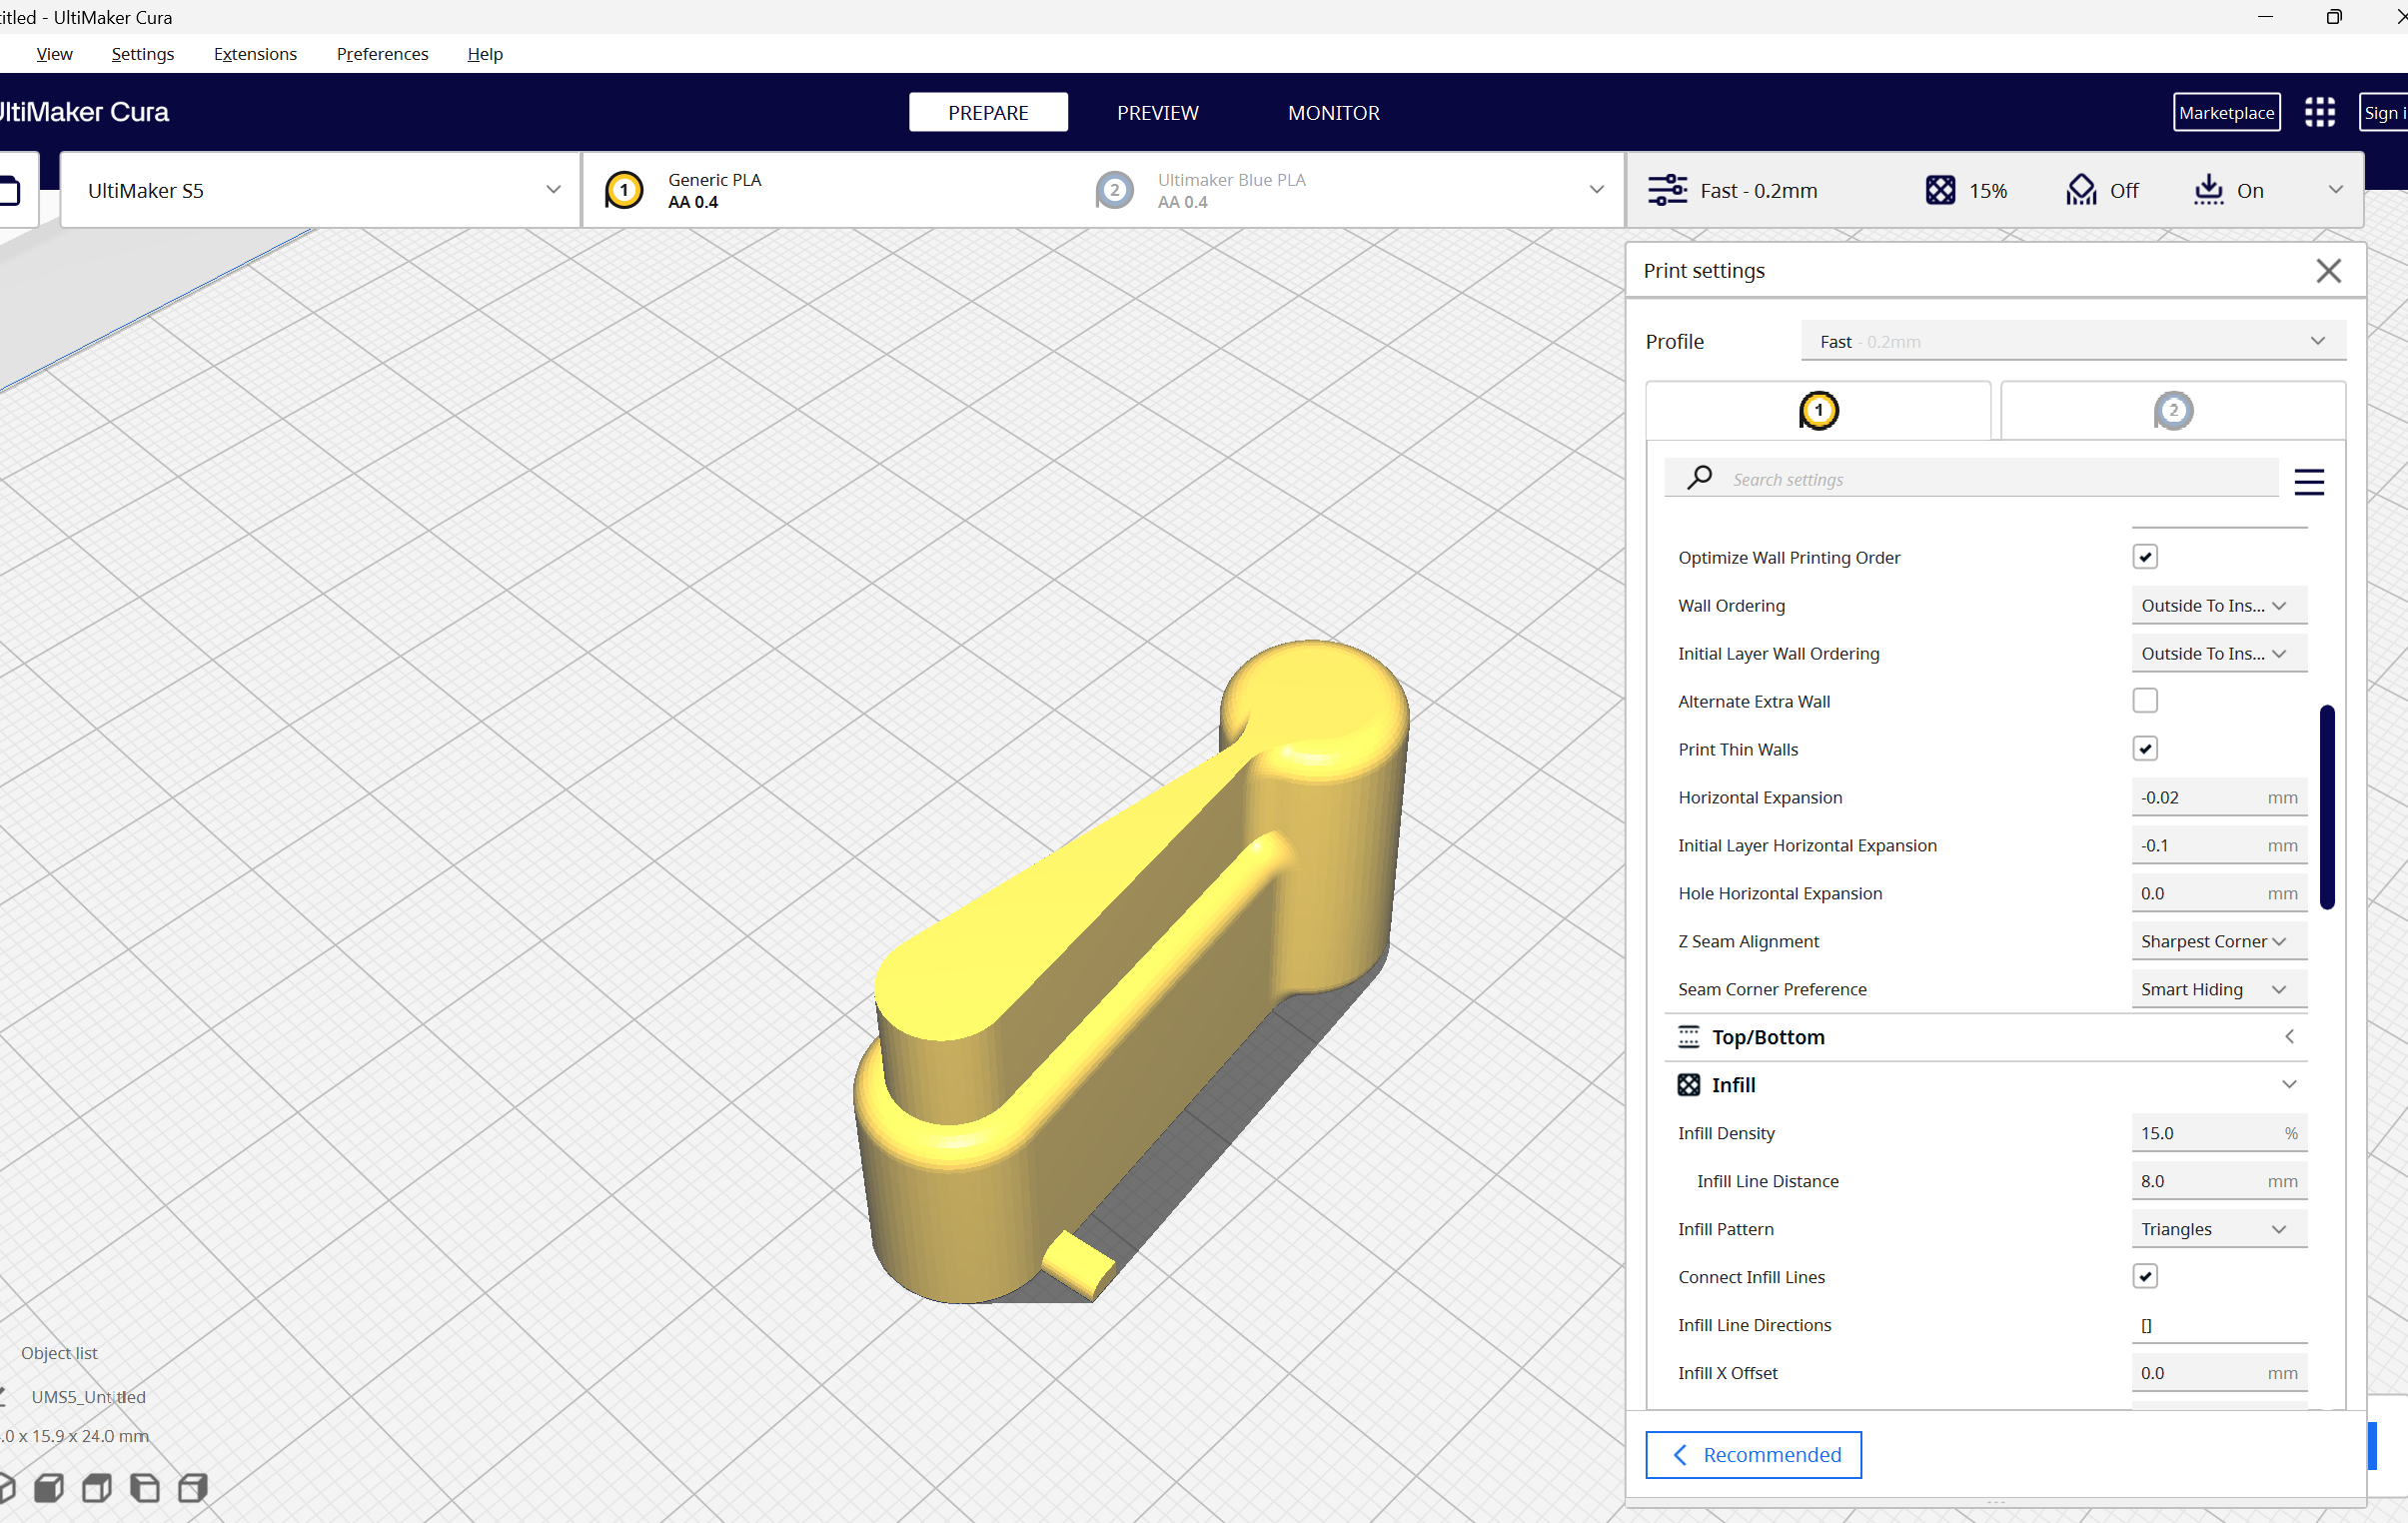Open the application switcher grid icon
This screenshot has width=2408, height=1523.
2319,112
